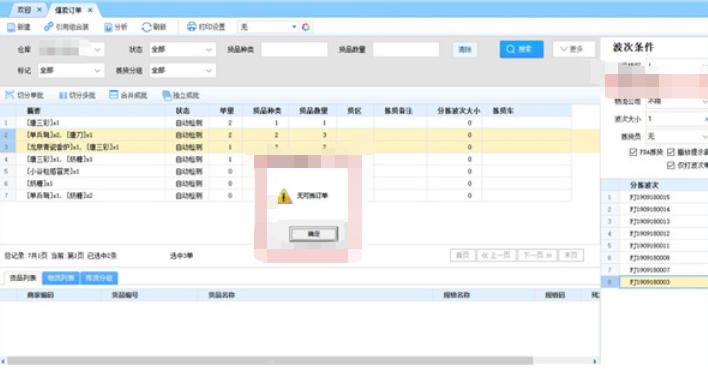Viewport: 708px width, 375px height.
Task: Click the yellow warning icon in dialog
Action: pyautogui.click(x=284, y=196)
